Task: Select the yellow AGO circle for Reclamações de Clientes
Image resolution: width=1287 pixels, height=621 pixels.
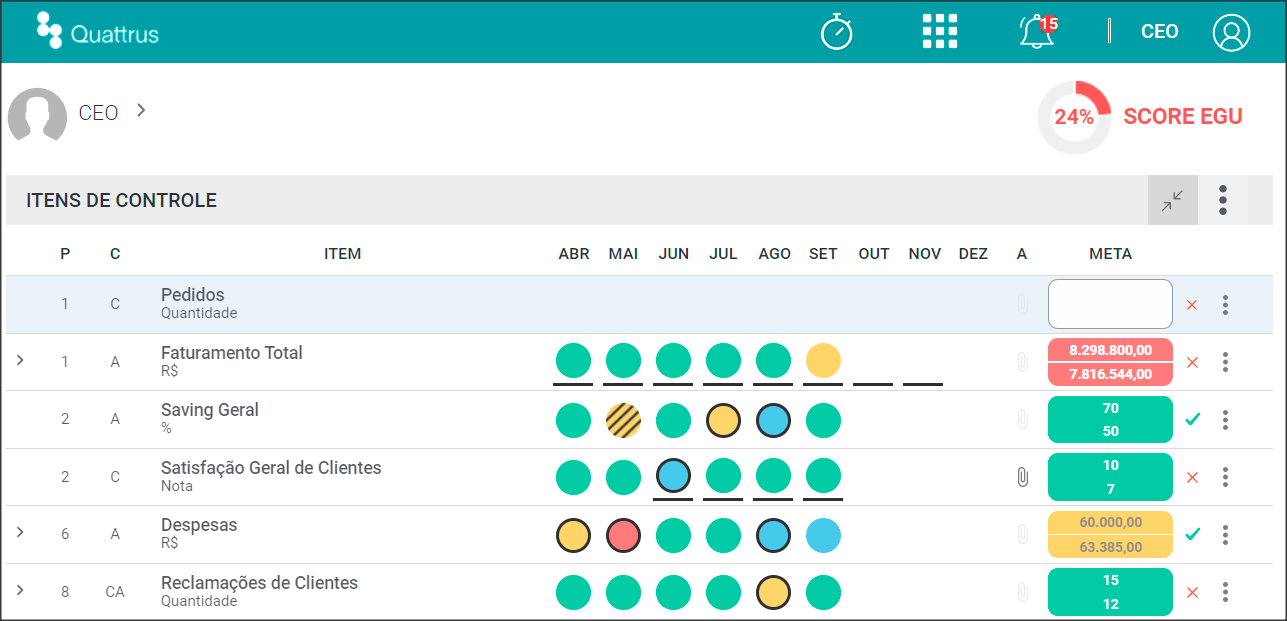Action: (x=773, y=592)
